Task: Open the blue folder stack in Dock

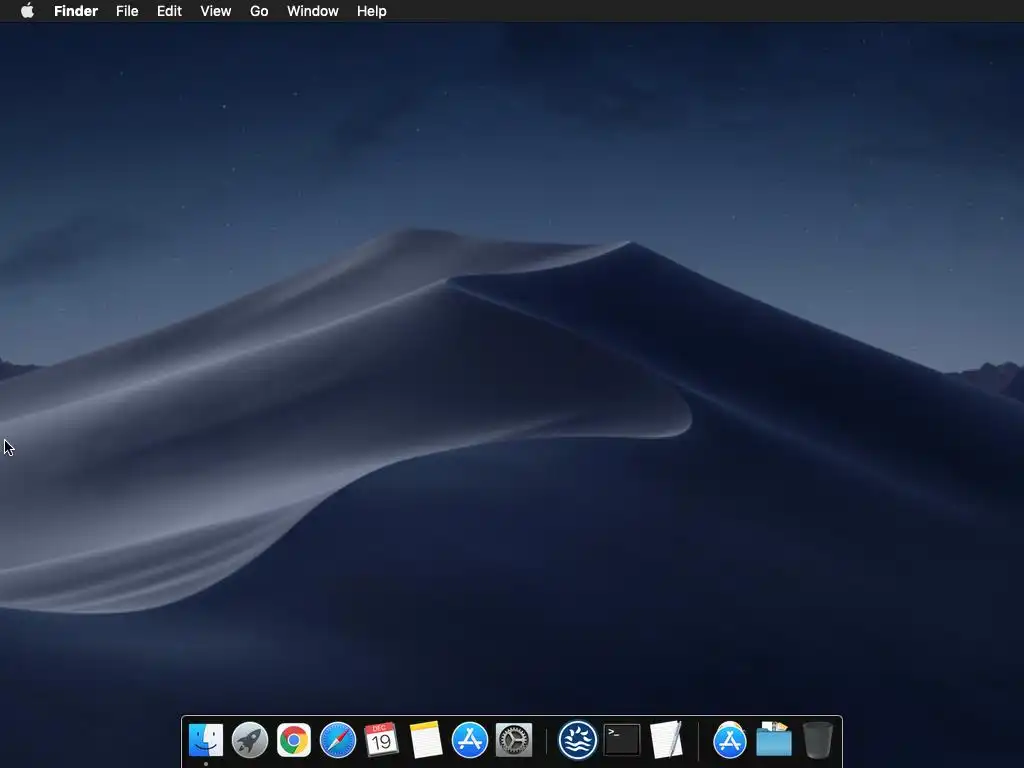Action: tap(774, 740)
